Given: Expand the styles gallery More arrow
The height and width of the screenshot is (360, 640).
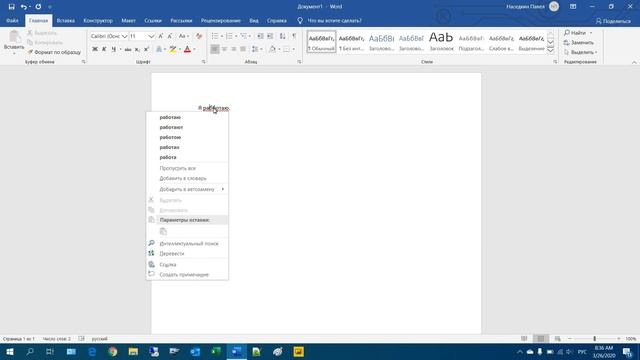Looking at the screenshot, I should 550,50.
